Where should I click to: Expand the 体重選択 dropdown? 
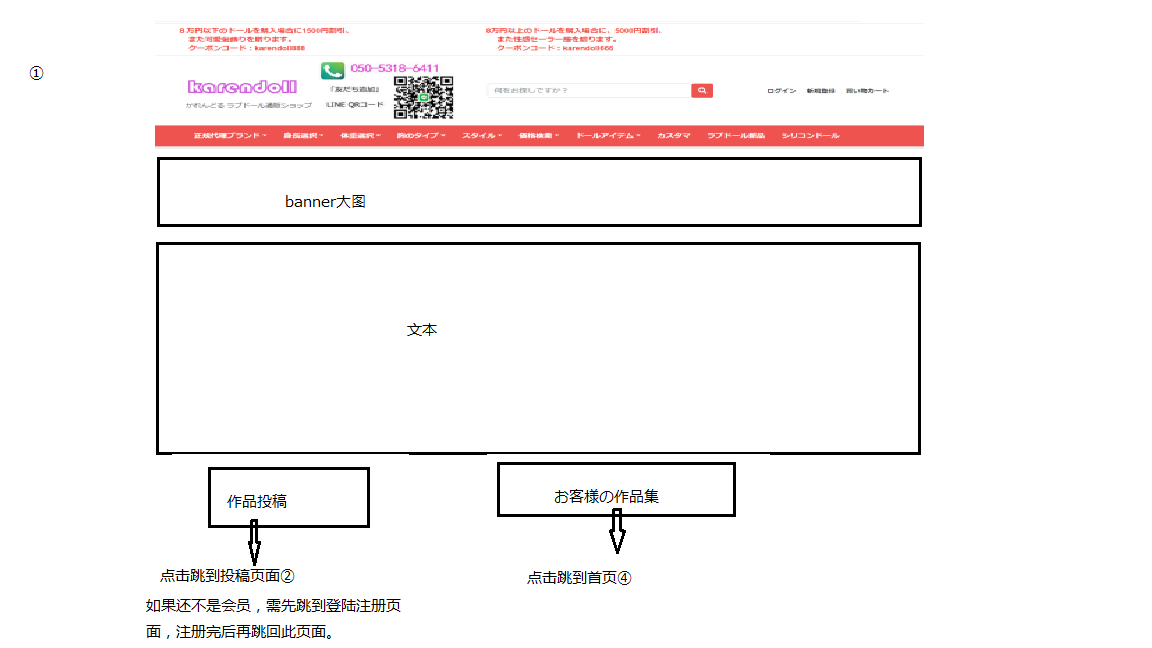point(360,136)
